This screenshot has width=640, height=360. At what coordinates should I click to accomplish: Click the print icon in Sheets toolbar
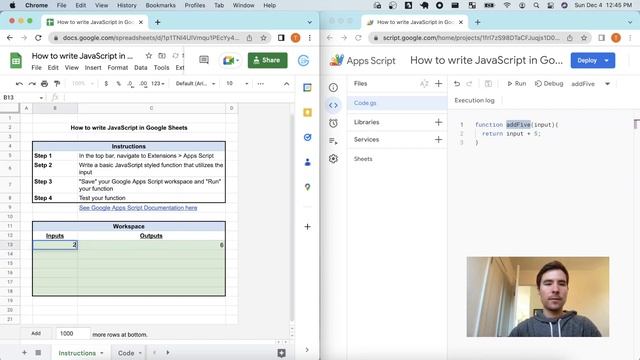coord(44,84)
